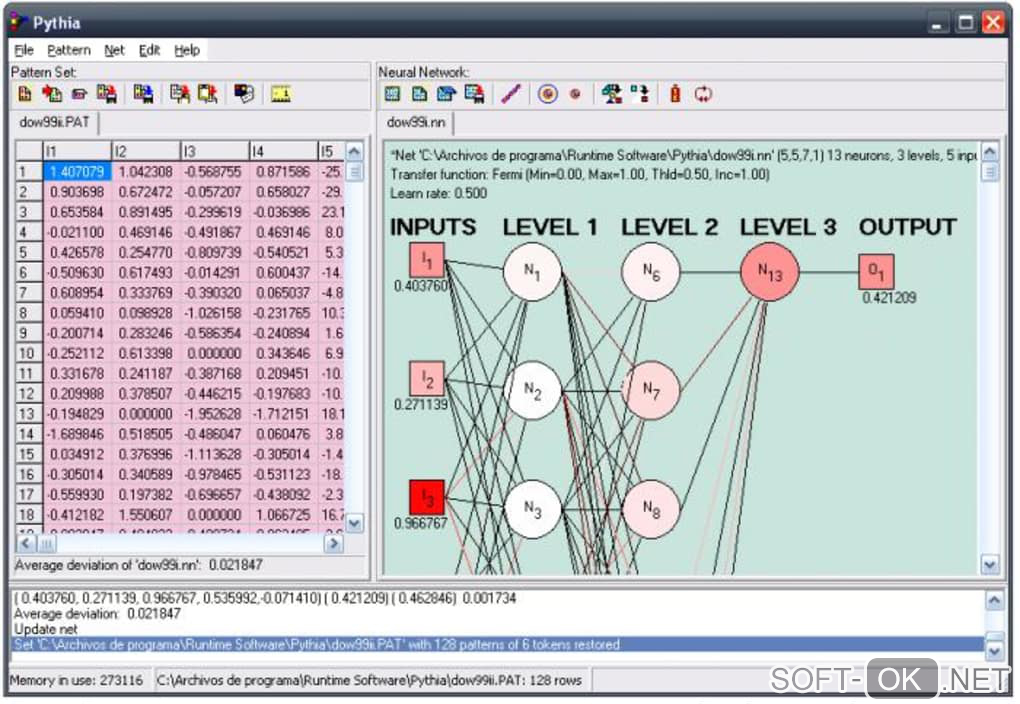Click pattern table scroll-up arrow
Viewport: 1020px width, 704px height.
tap(355, 152)
